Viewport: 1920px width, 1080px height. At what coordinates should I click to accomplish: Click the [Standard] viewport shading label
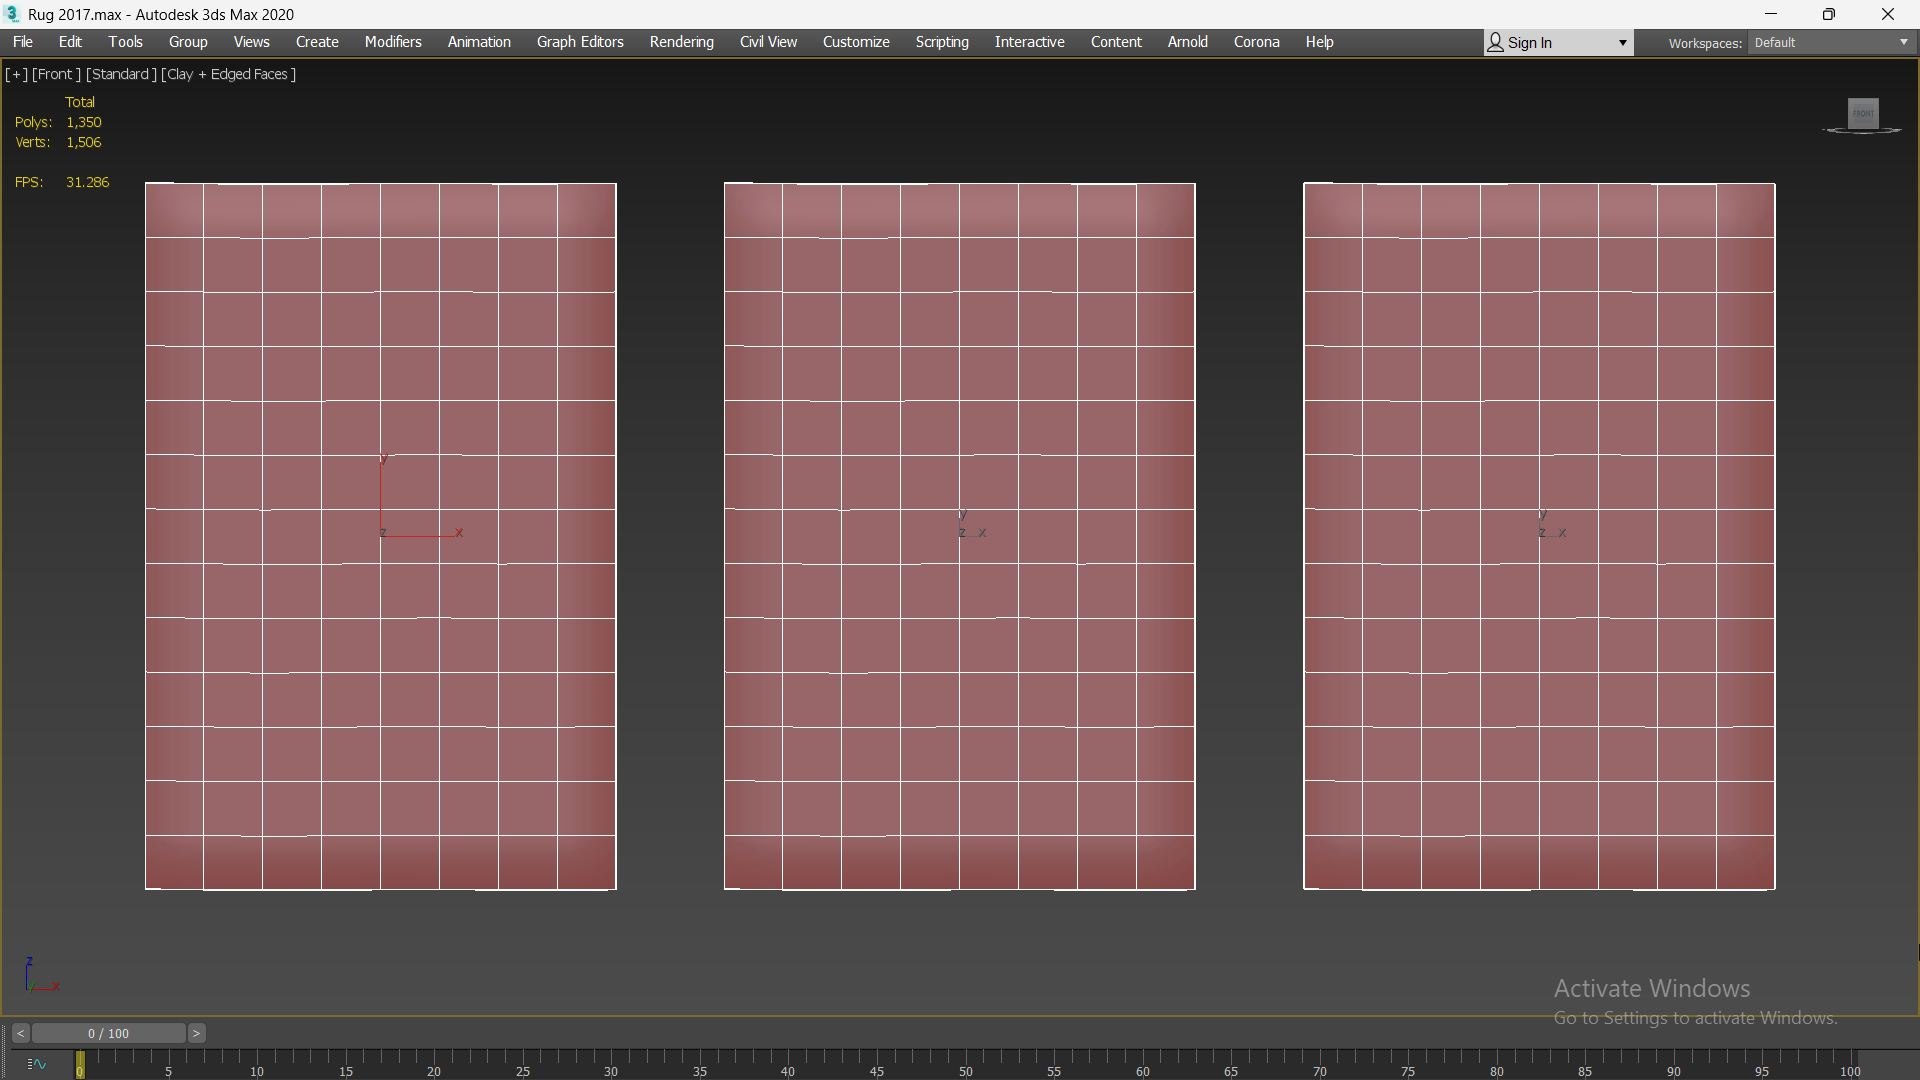click(x=121, y=74)
